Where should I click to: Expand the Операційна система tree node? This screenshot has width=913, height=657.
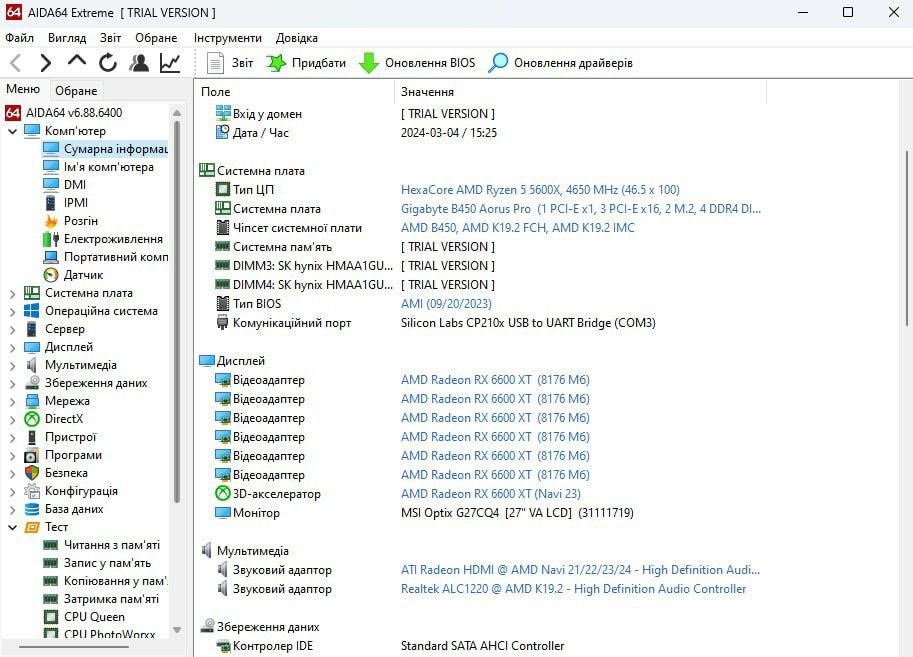tap(12, 312)
